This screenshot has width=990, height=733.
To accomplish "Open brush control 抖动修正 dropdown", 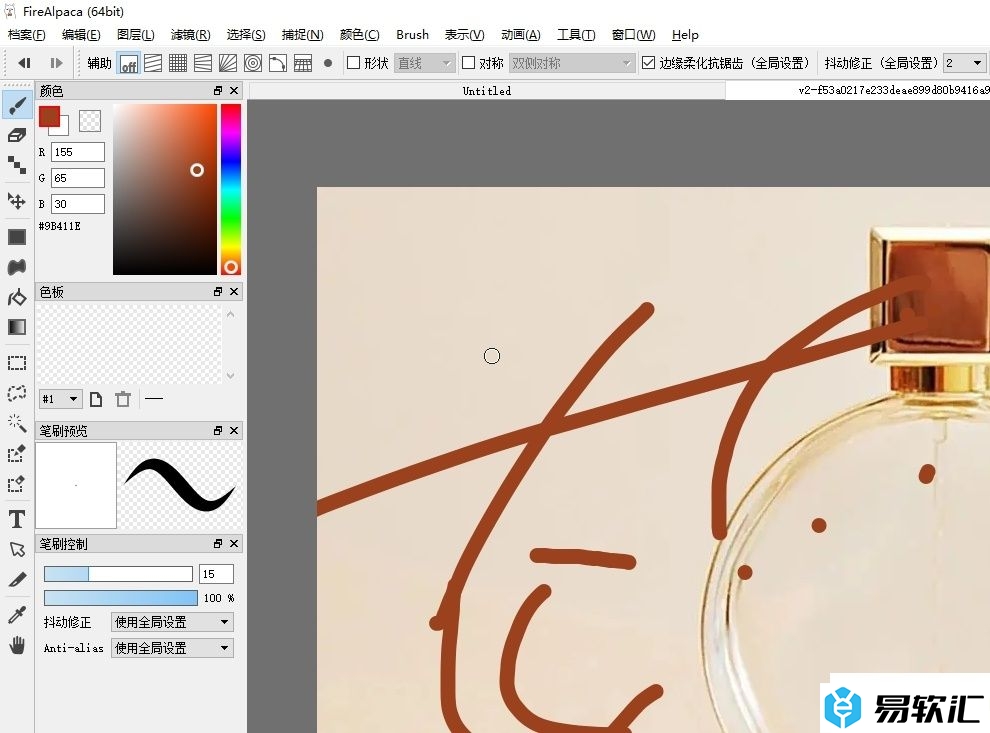I will [x=172, y=623].
